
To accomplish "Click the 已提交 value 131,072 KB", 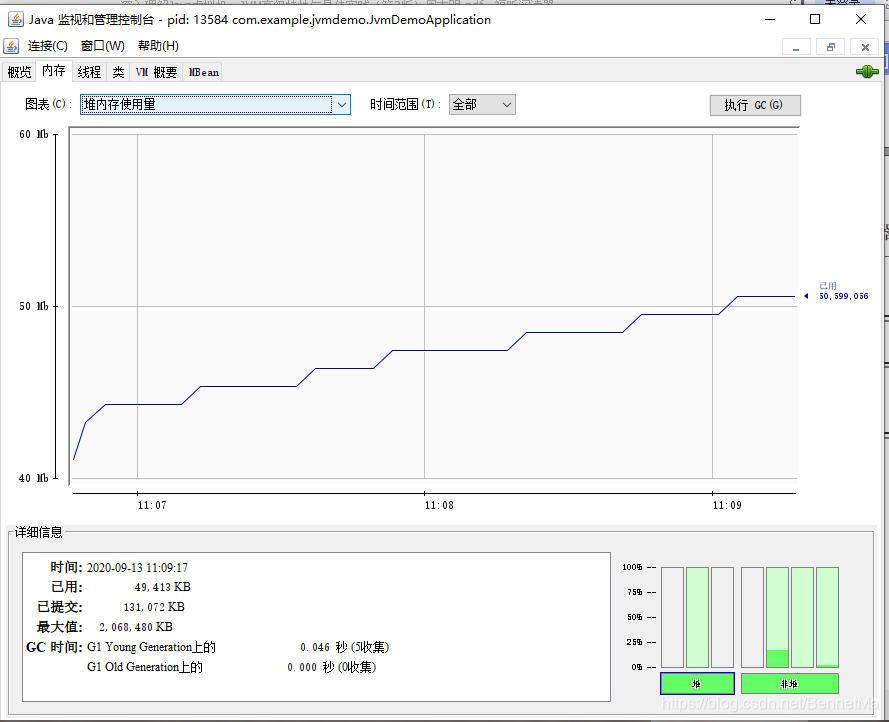I will (154, 607).
